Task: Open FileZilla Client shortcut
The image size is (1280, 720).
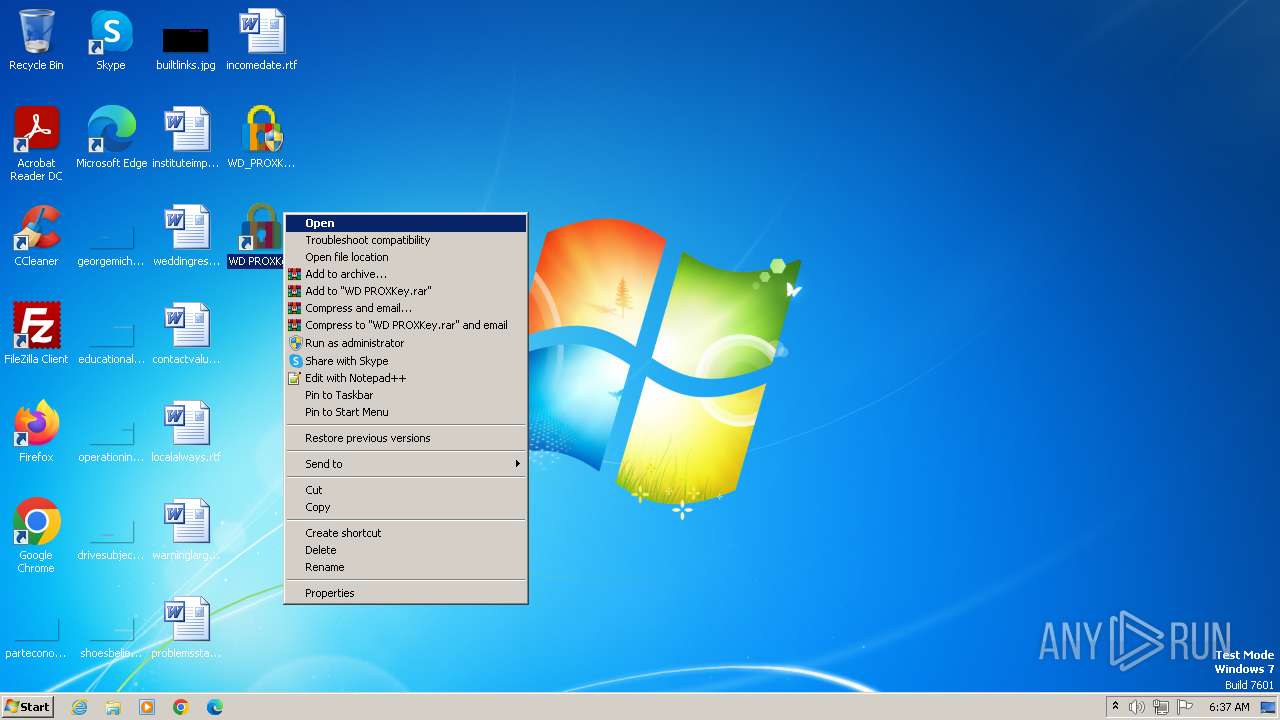Action: point(36,334)
